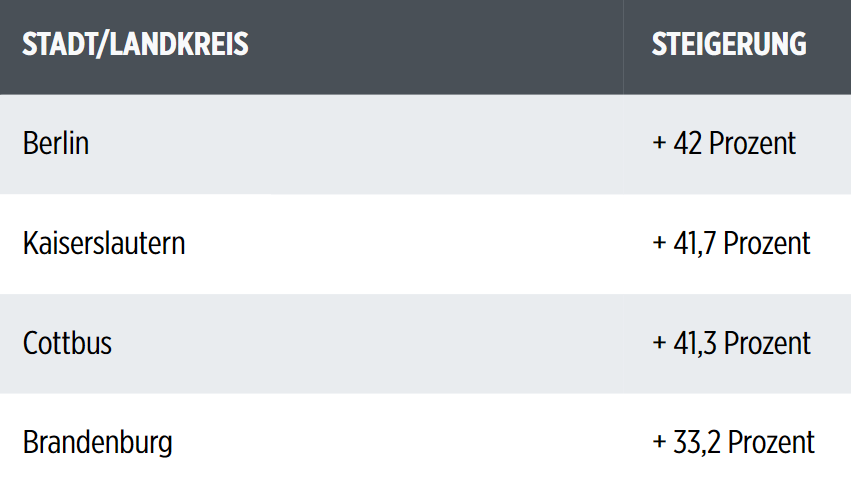Viewport: 851px width, 488px height.
Task: Click the STEIGERUNG column header
Action: [x=729, y=45]
